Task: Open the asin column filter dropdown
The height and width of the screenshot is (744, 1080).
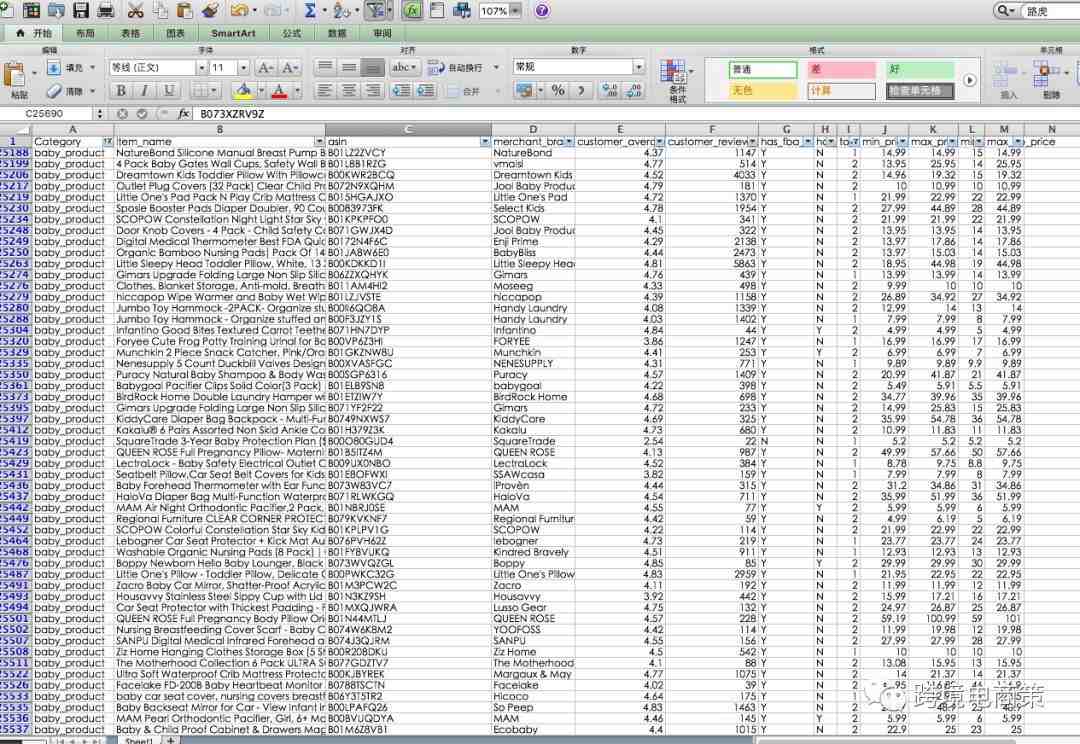Action: tap(485, 141)
